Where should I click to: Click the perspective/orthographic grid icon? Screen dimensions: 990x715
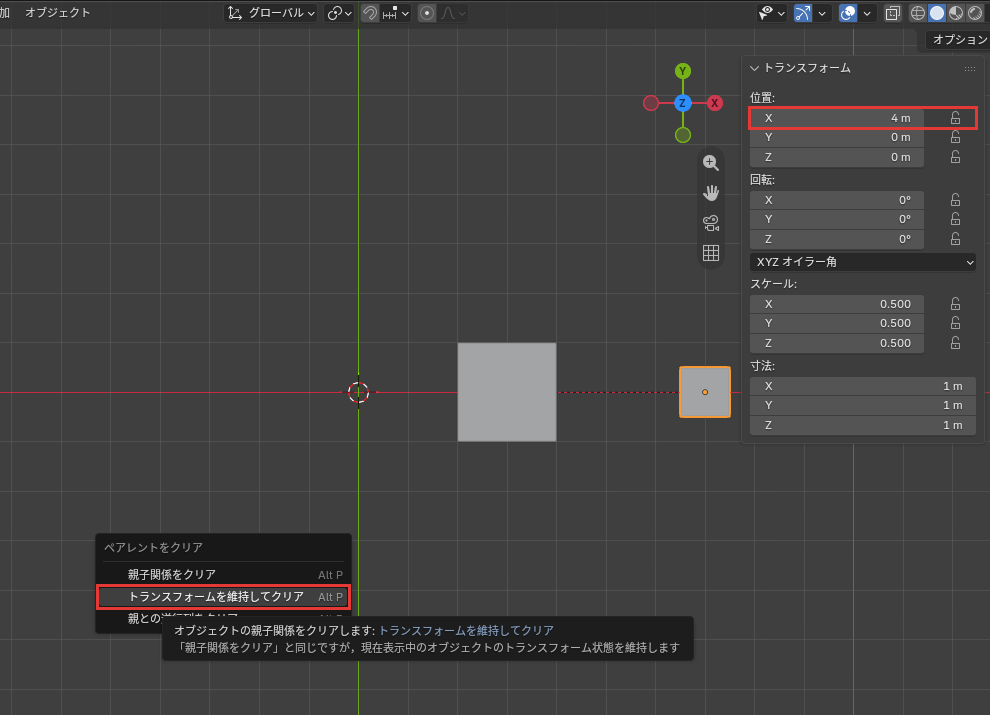(x=711, y=253)
